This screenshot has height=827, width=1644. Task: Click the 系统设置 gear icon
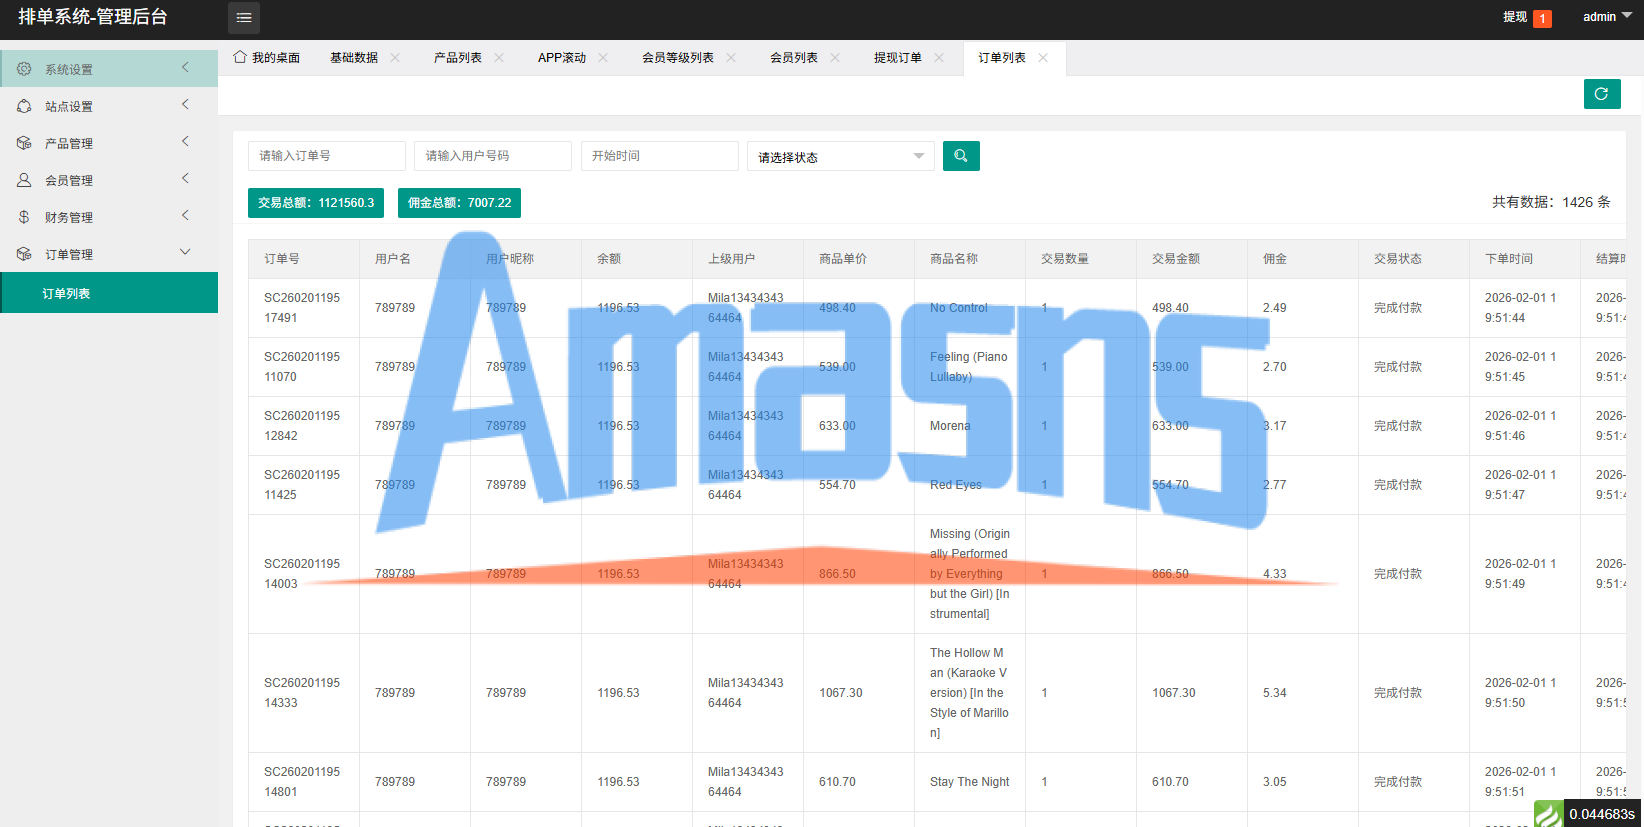point(24,69)
